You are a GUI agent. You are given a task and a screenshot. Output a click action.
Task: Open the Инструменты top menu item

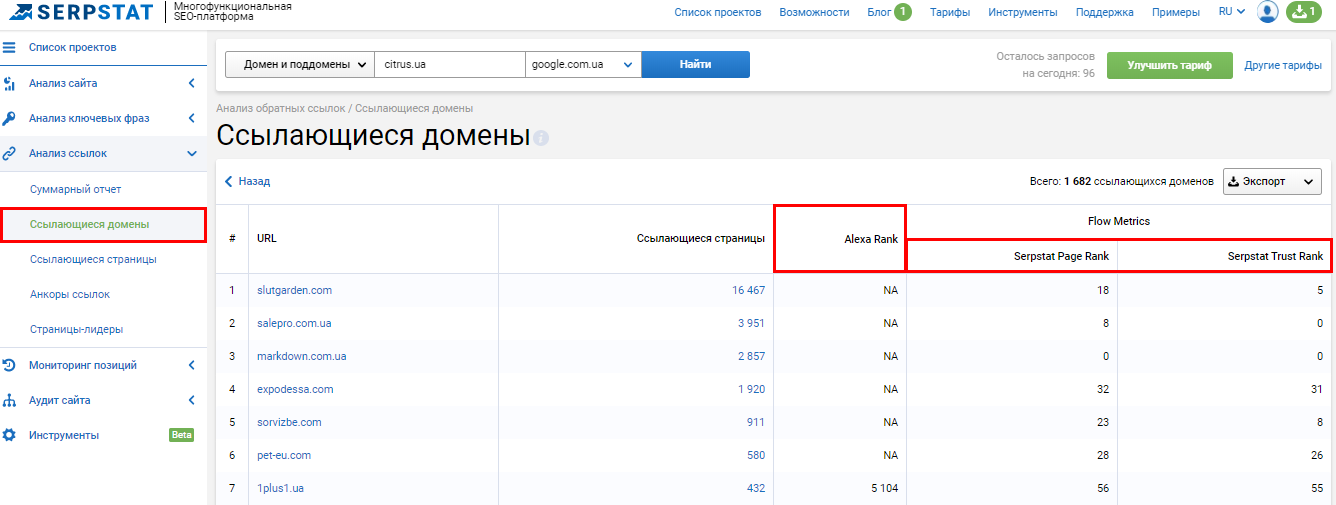(x=1023, y=12)
